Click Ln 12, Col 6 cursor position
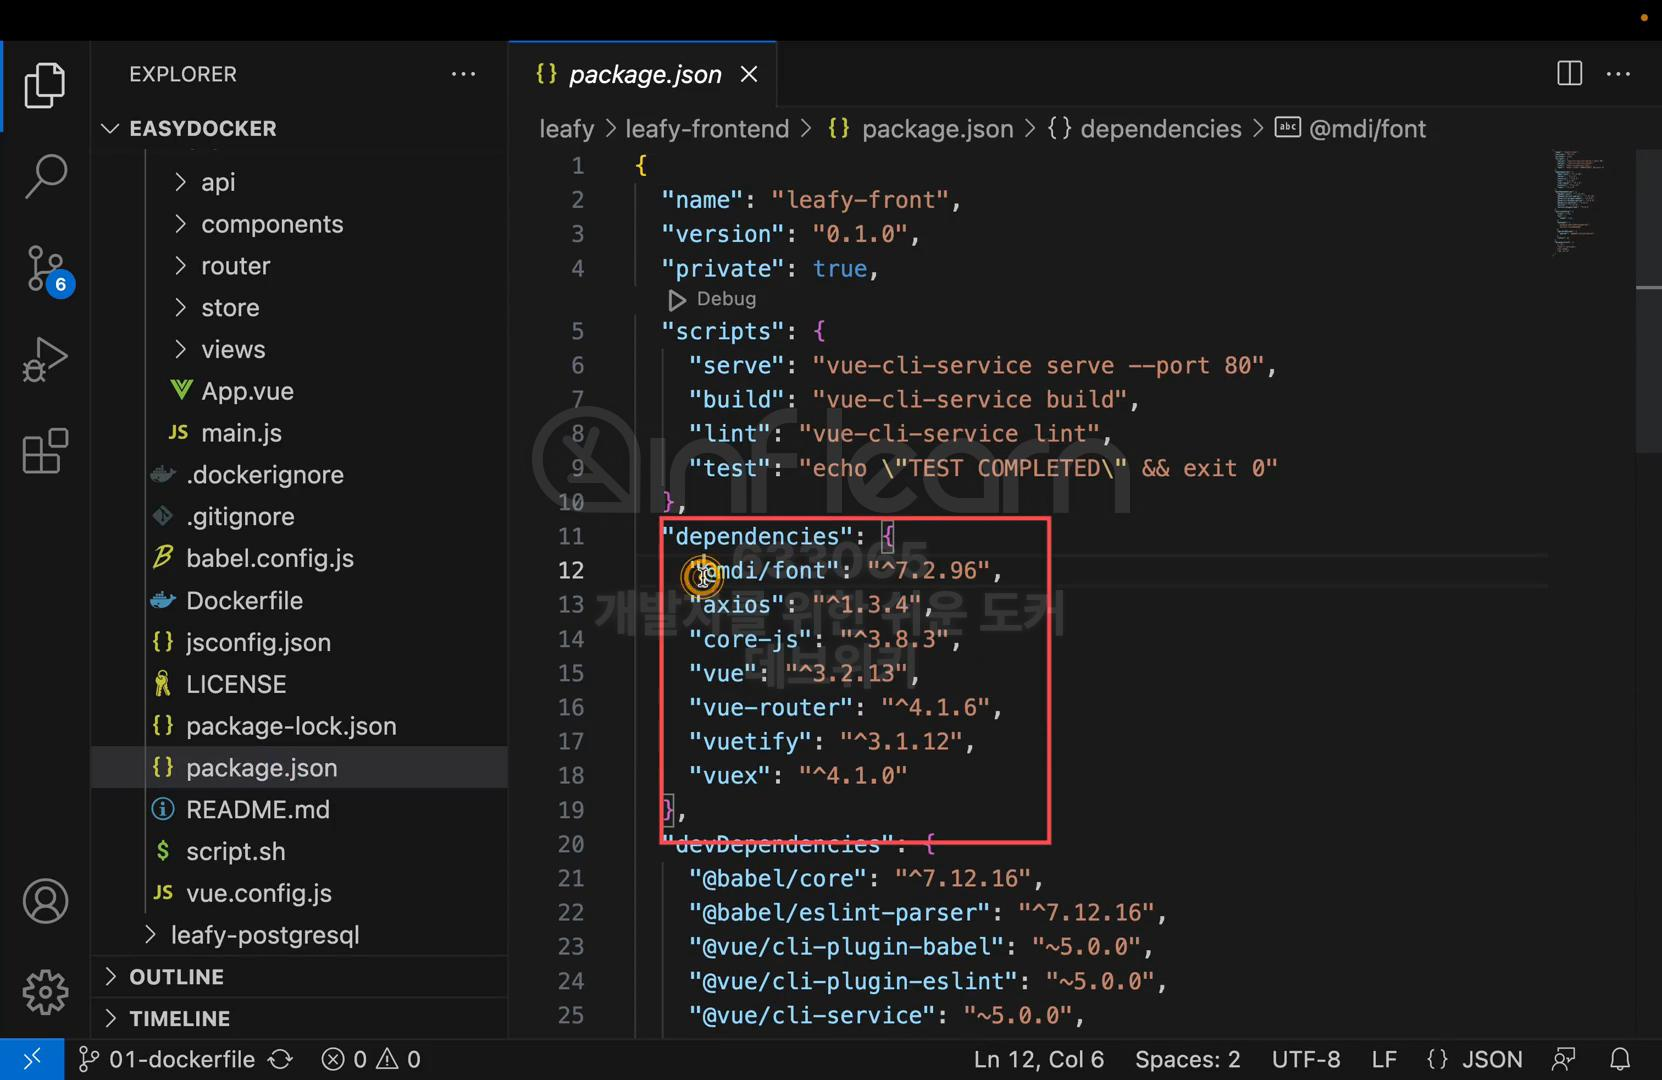The width and height of the screenshot is (1662, 1080). coord(1038,1059)
